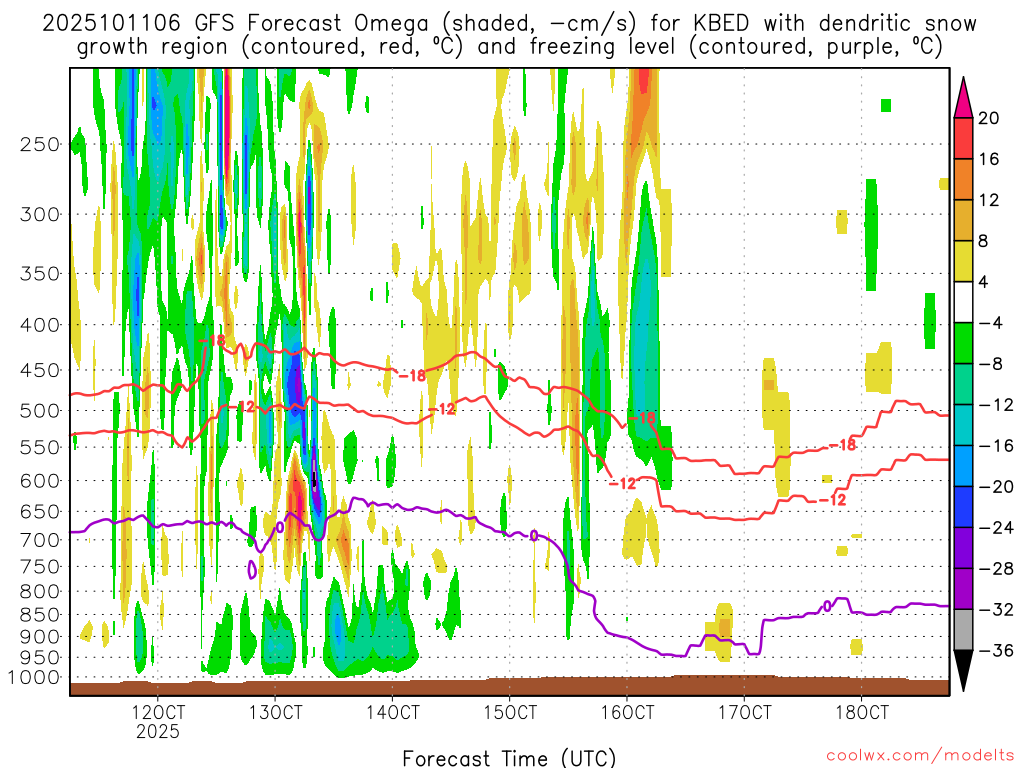The image size is (1024, 768).
Task: Click the title's second line about freezing level
Action: click(509, 47)
